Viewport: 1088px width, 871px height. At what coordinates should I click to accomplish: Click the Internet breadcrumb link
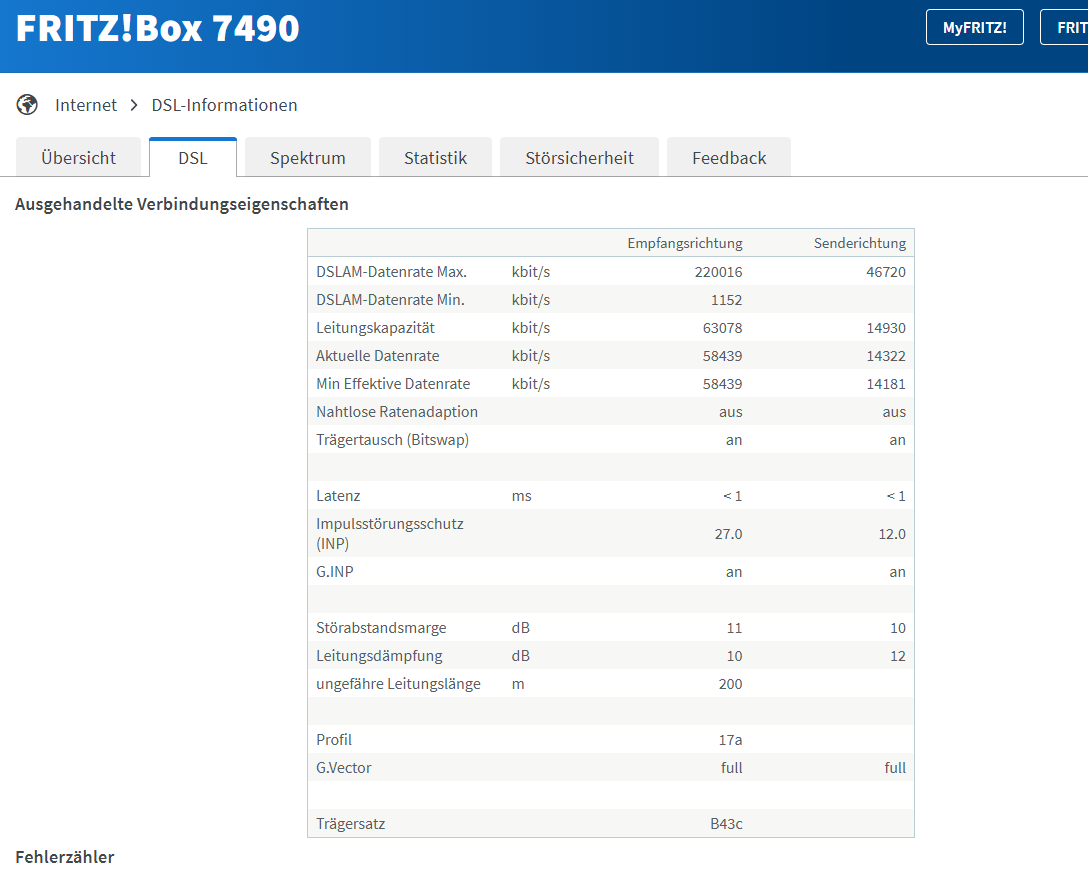[x=86, y=105]
